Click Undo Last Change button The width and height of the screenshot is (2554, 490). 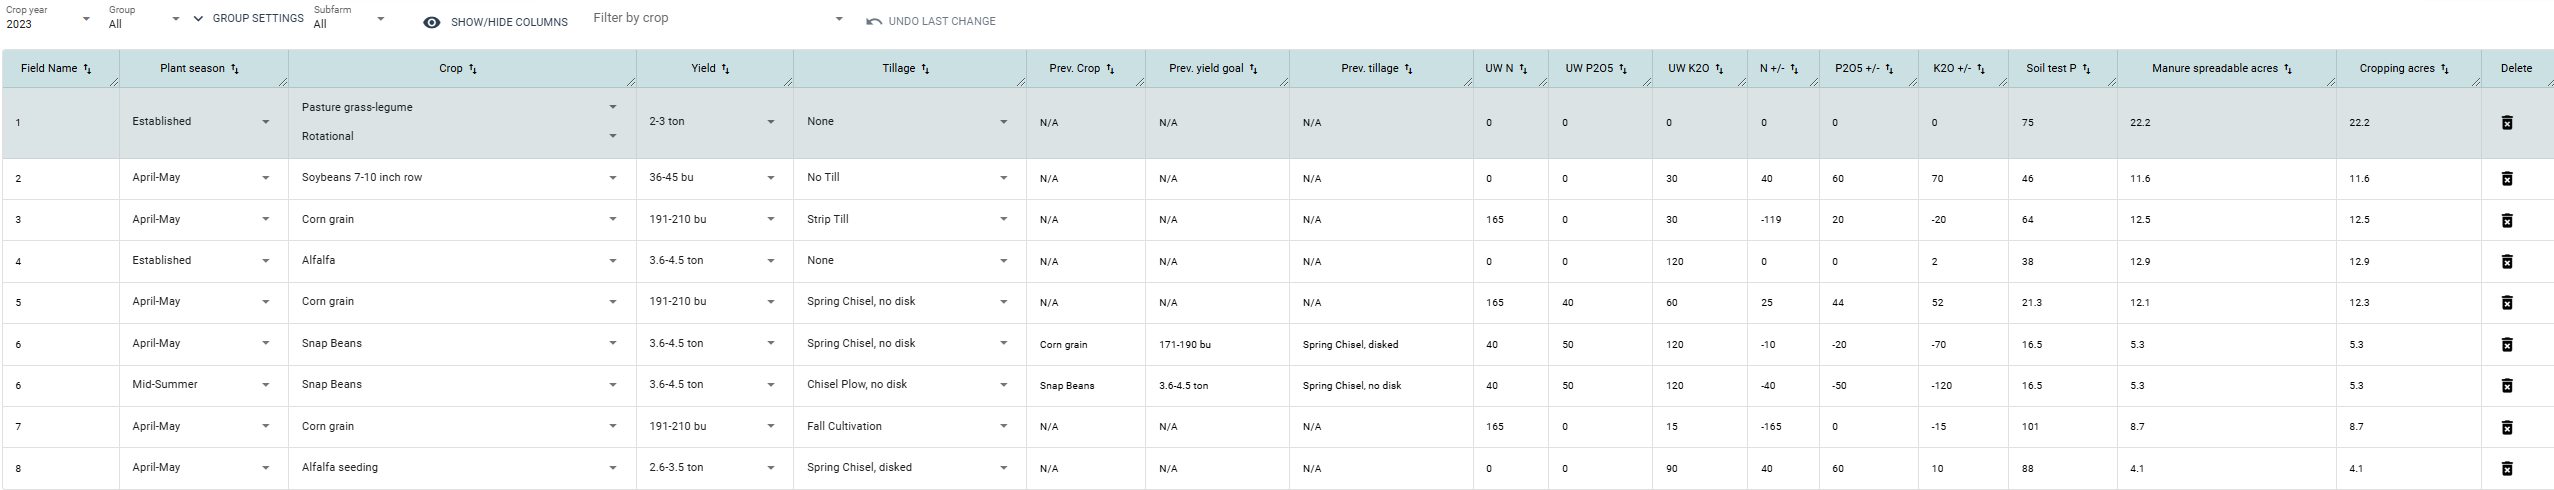tap(931, 21)
